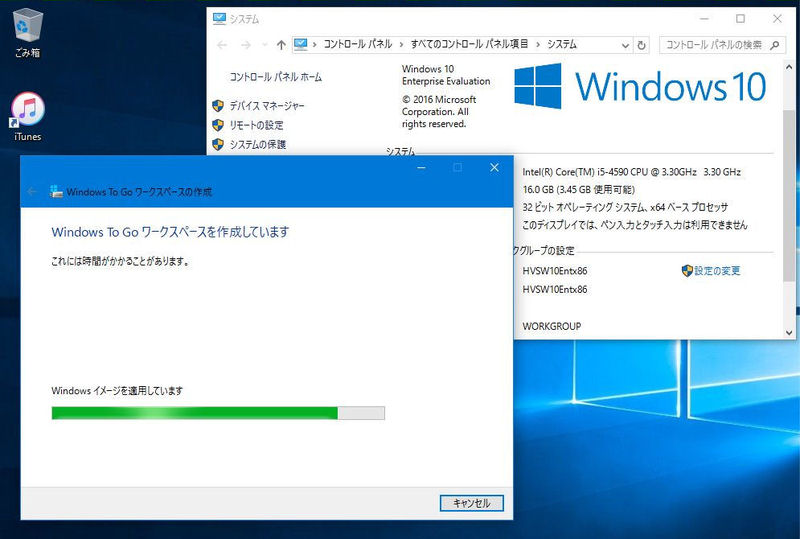Open リモートの設定 link
The width and height of the screenshot is (800, 539).
point(256,125)
